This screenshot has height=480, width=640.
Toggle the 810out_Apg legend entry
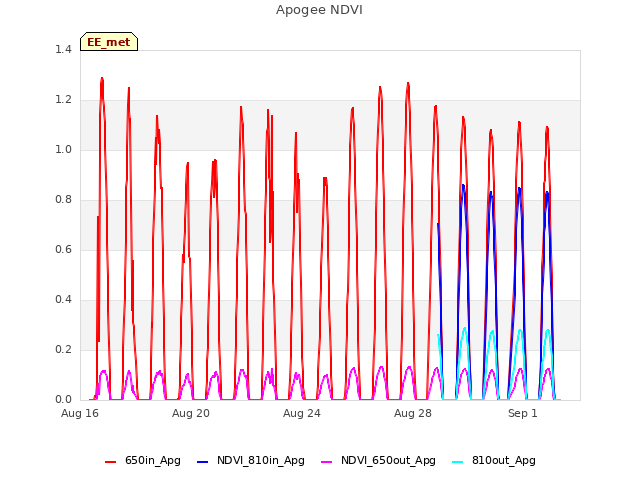coord(494,461)
